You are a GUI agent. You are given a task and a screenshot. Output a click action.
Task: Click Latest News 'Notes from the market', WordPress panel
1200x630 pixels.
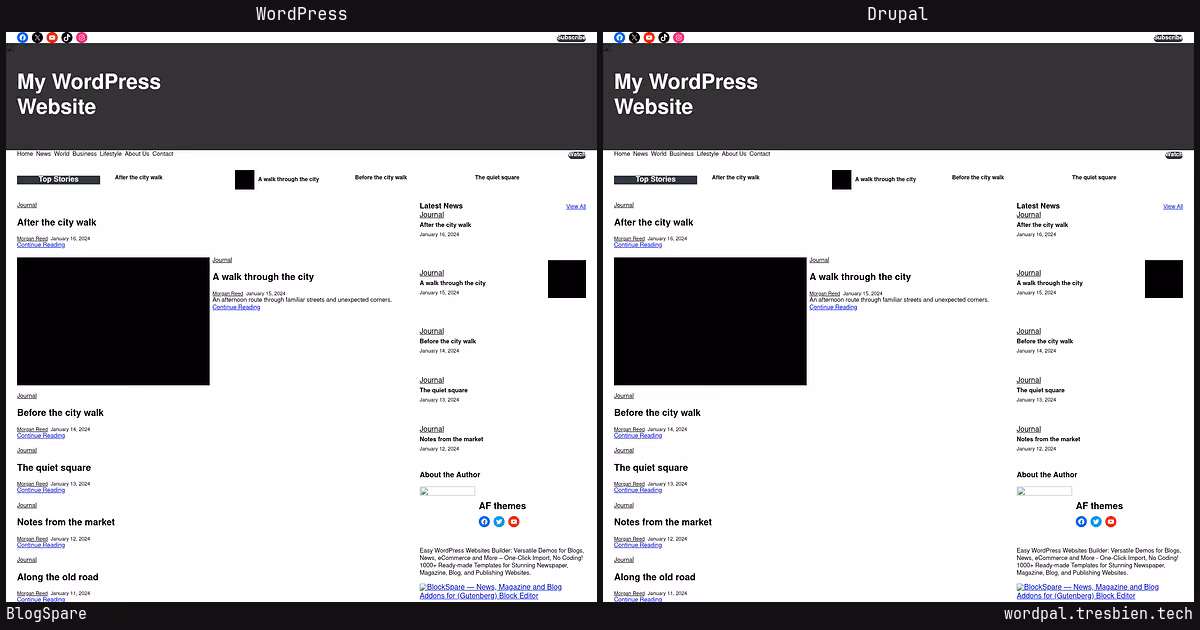click(x=451, y=439)
